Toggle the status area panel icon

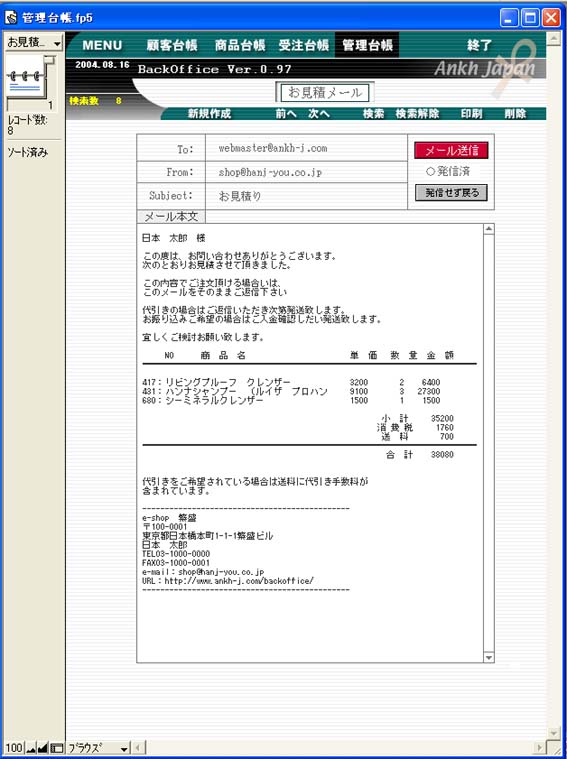point(56,748)
